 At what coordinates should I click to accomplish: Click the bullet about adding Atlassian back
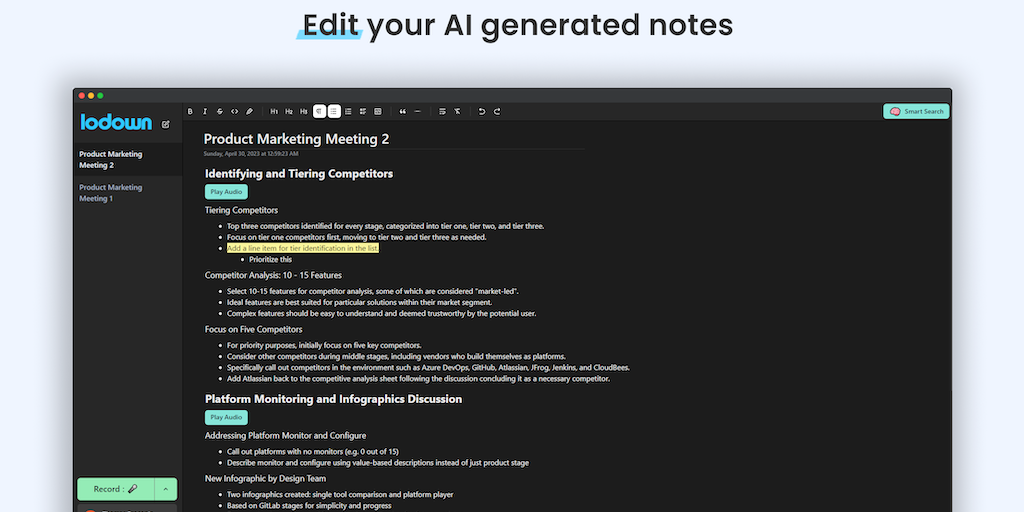(x=419, y=379)
